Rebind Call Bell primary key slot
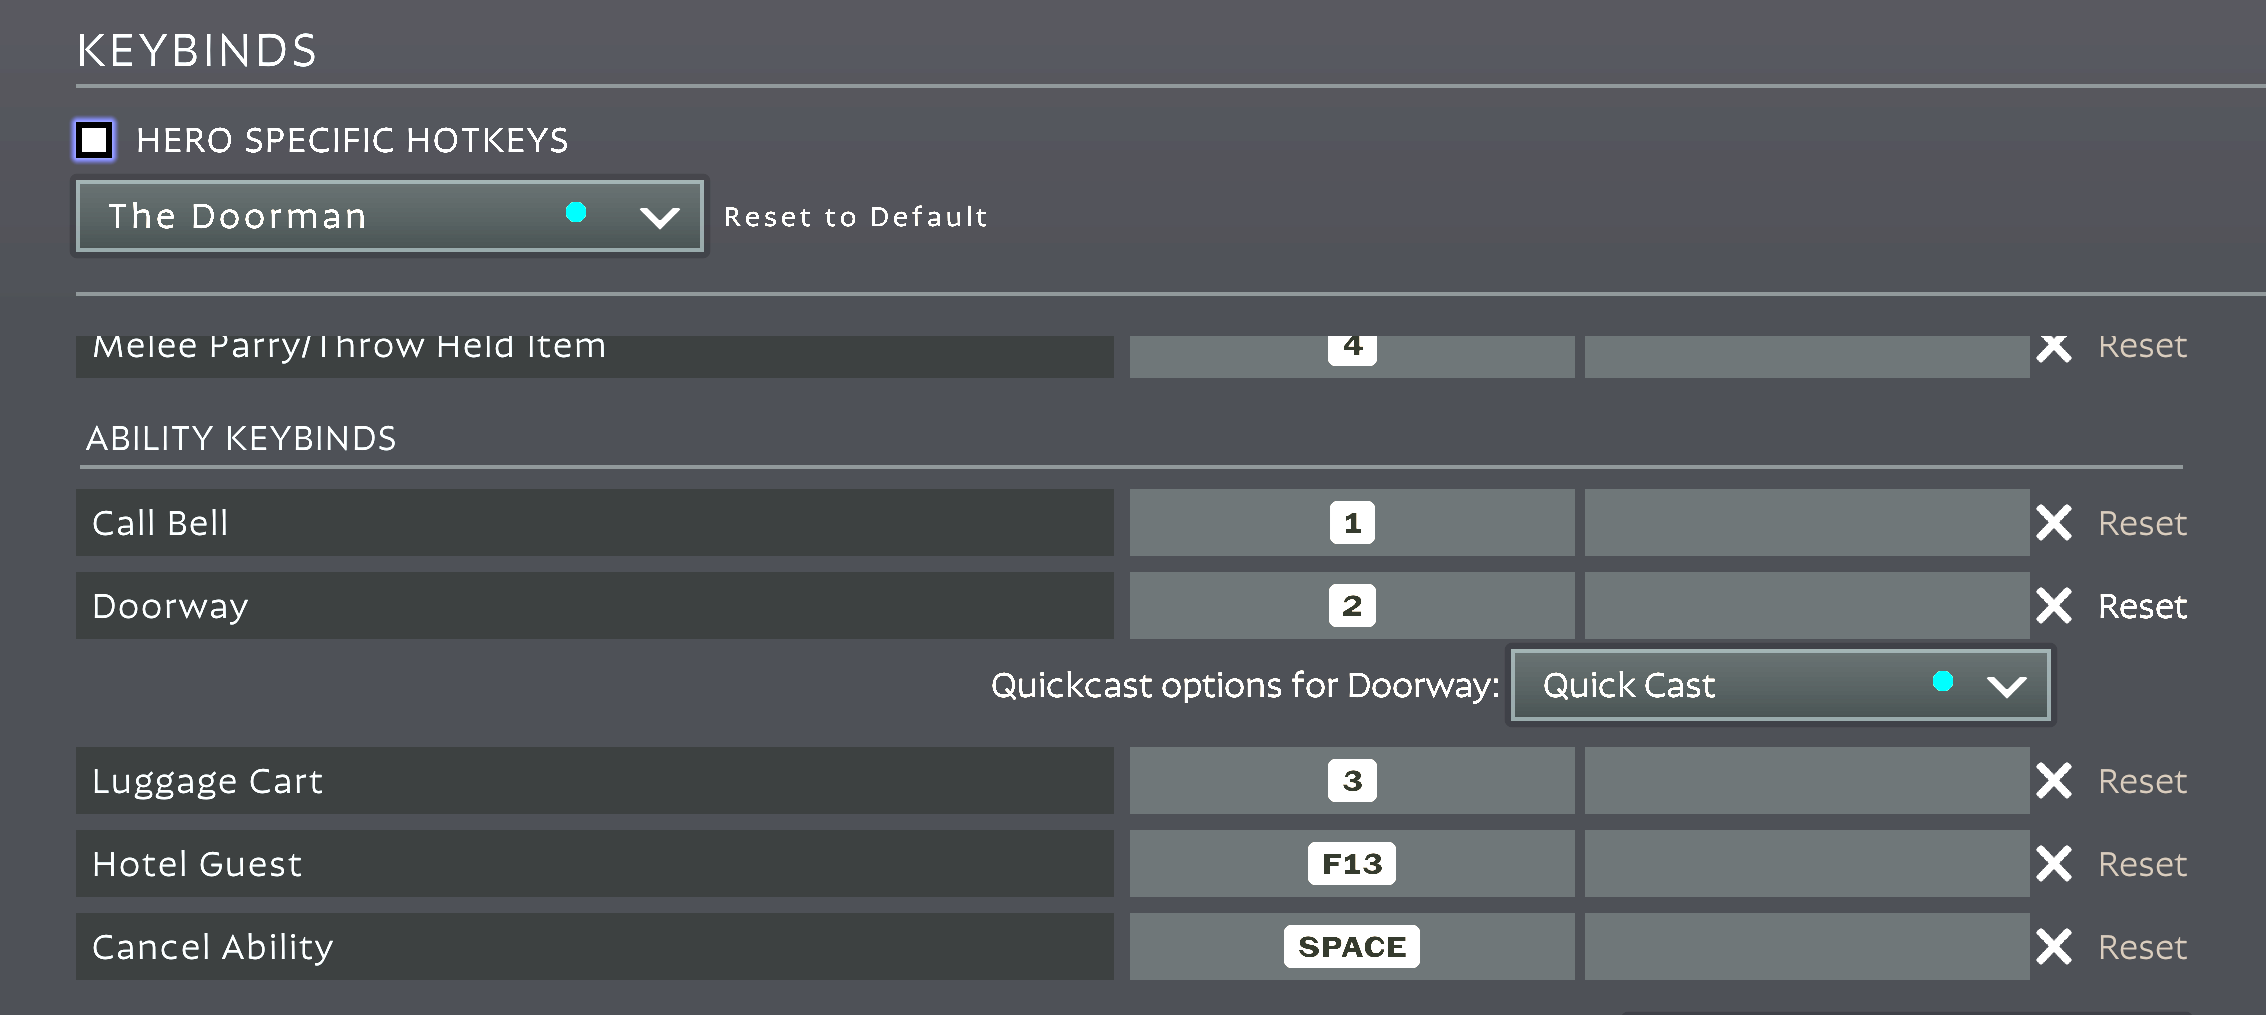This screenshot has height=1015, width=2266. [1352, 523]
